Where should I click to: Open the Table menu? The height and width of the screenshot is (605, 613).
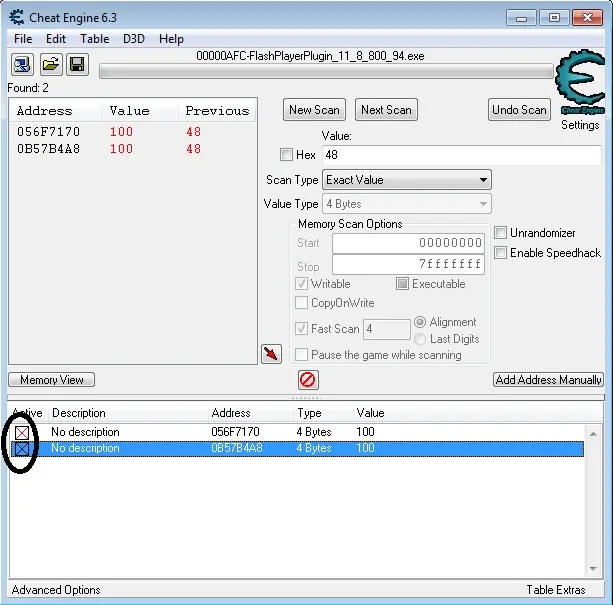95,39
